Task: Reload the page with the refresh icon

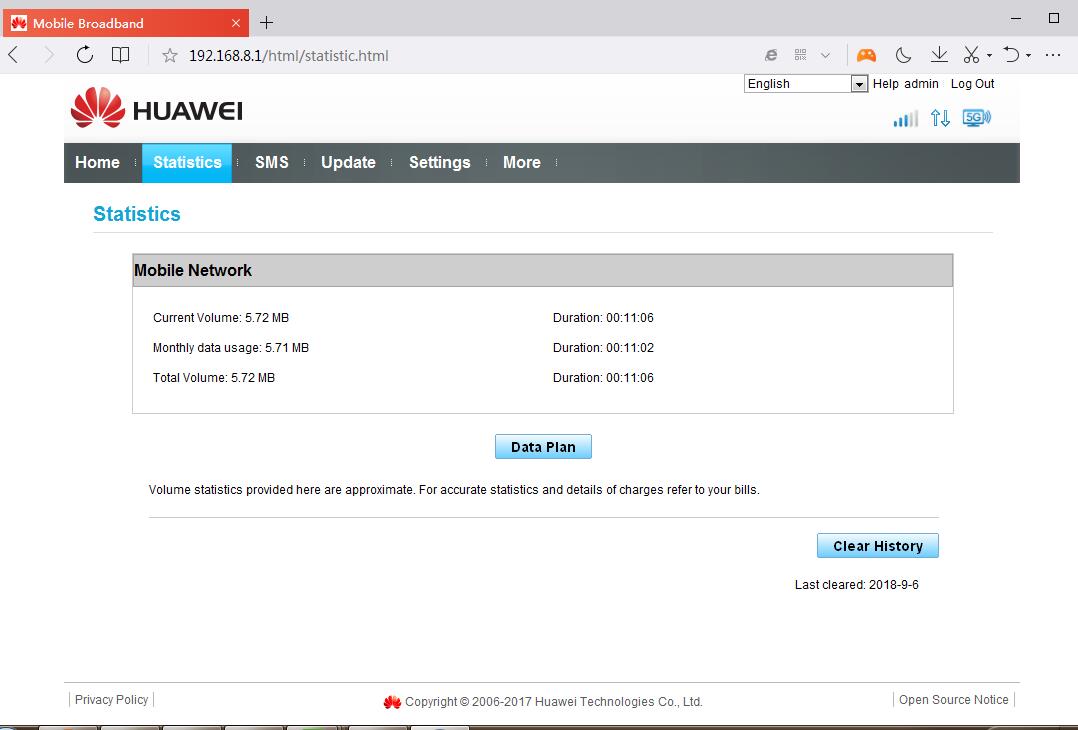Action: (x=84, y=55)
